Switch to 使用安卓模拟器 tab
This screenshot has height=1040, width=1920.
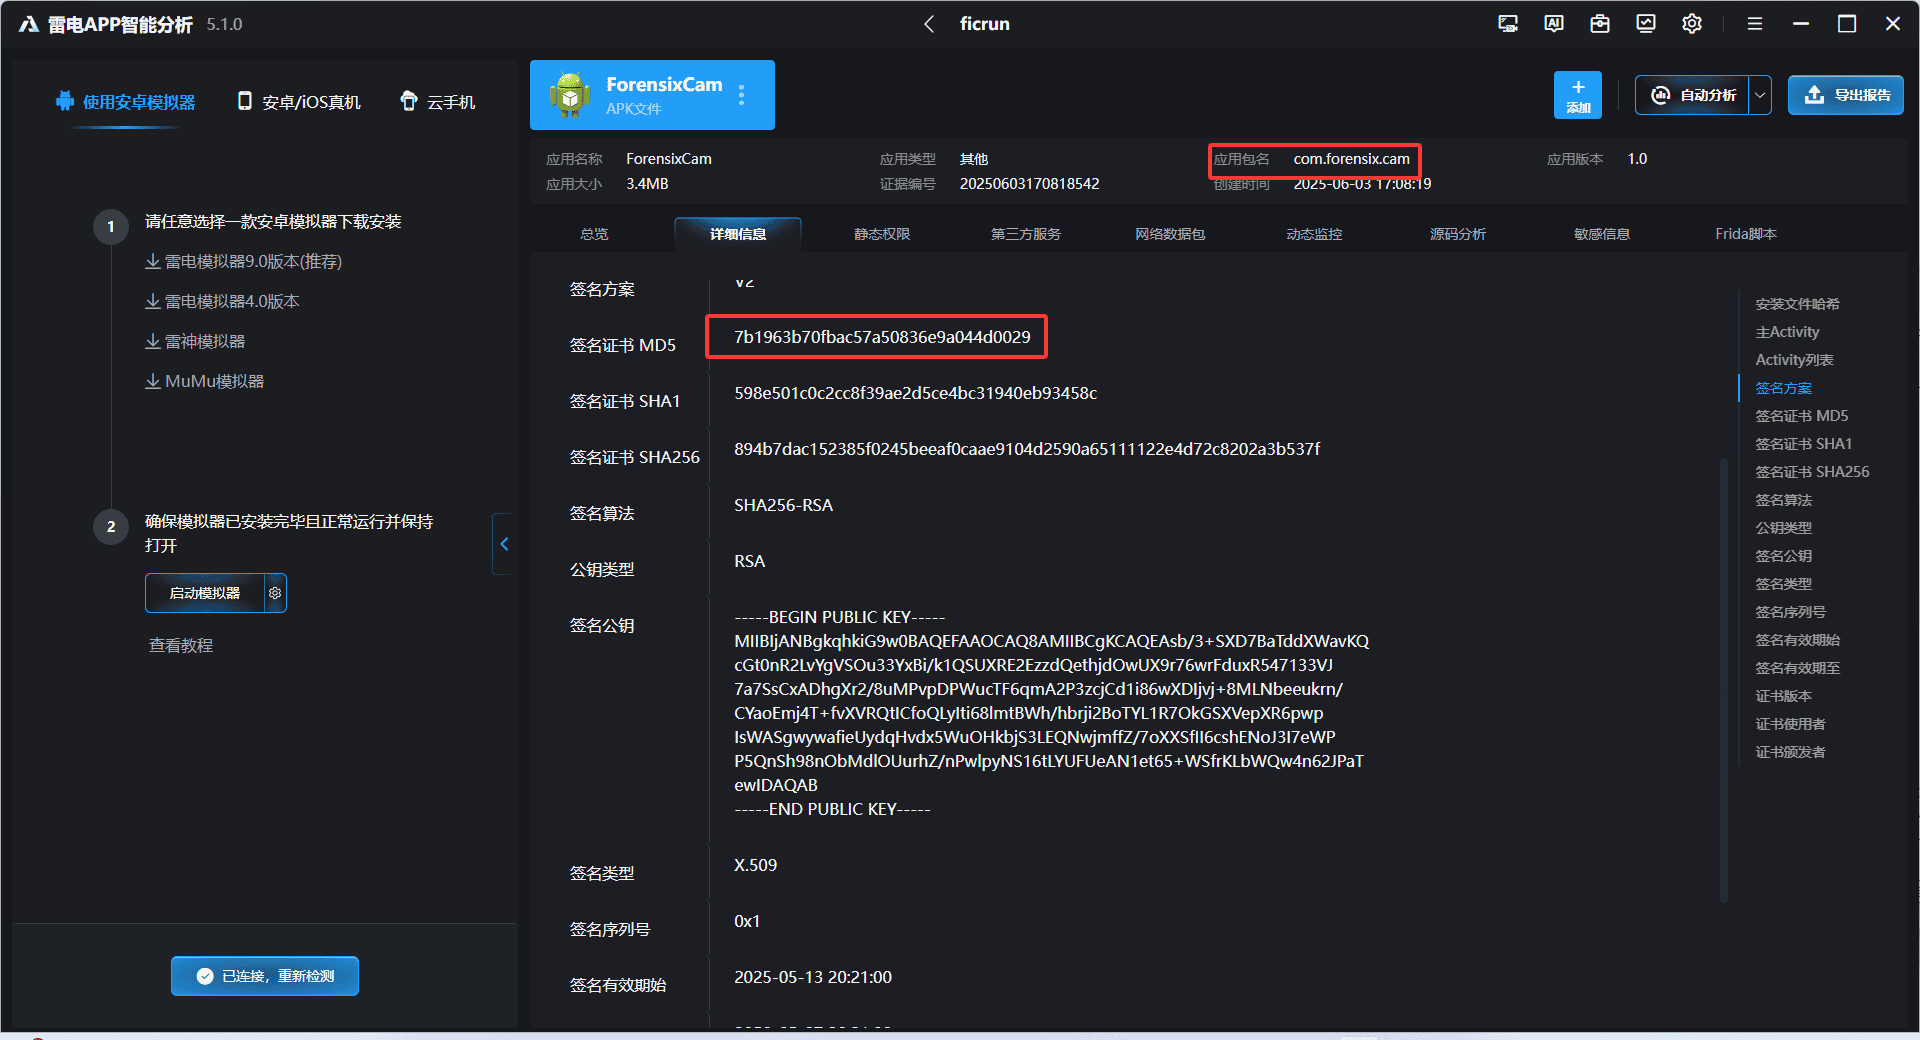point(126,102)
